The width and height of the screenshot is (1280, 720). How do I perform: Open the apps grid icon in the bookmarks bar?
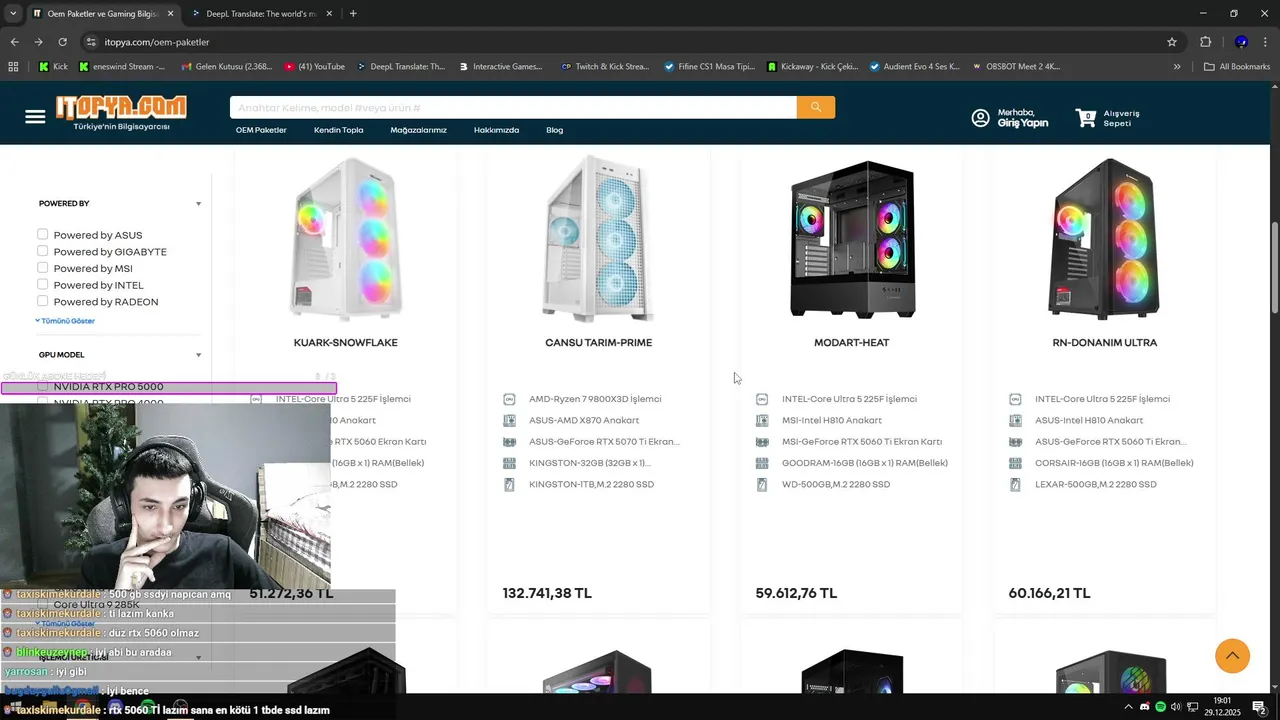pos(13,67)
